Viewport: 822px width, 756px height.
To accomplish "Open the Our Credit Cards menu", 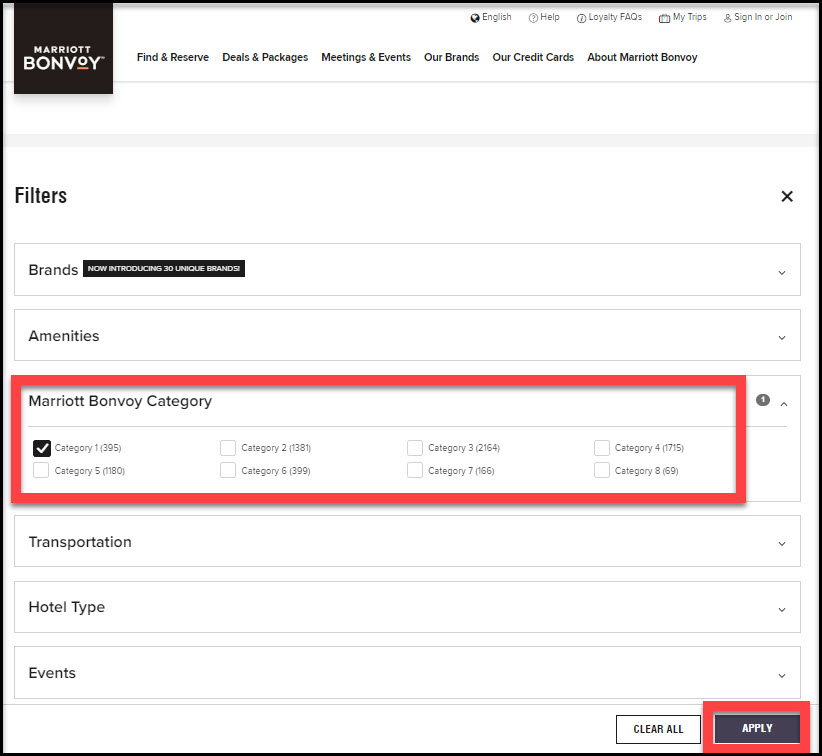I will (x=533, y=57).
